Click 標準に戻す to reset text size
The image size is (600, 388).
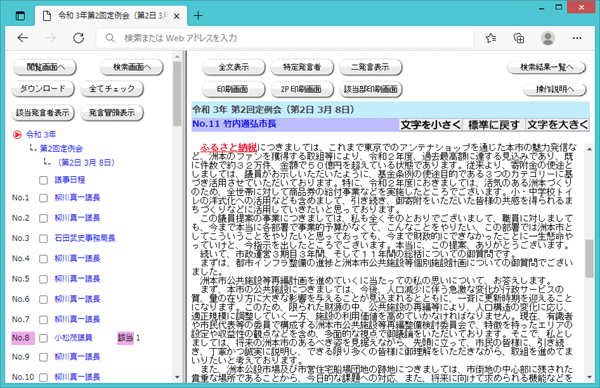pyautogui.click(x=494, y=125)
